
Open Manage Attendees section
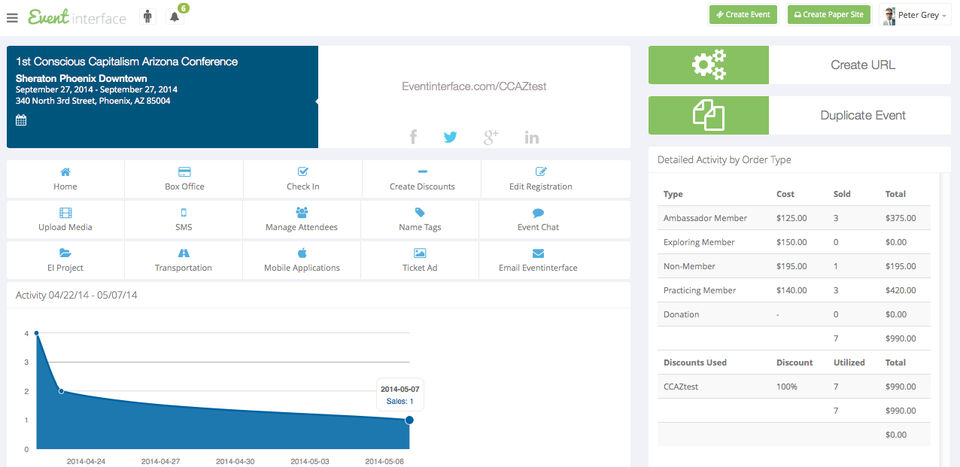302,219
